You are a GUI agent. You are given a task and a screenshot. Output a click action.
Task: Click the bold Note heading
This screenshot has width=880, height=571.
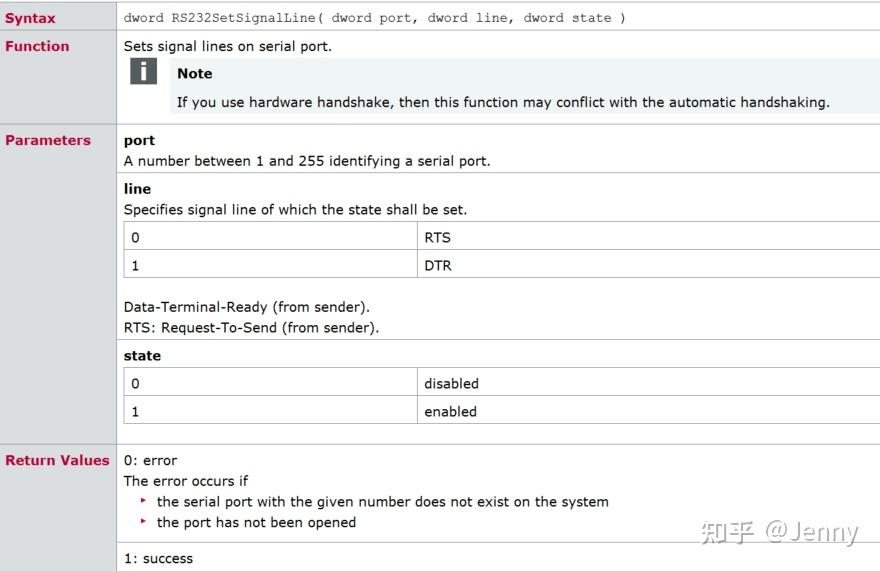click(194, 73)
